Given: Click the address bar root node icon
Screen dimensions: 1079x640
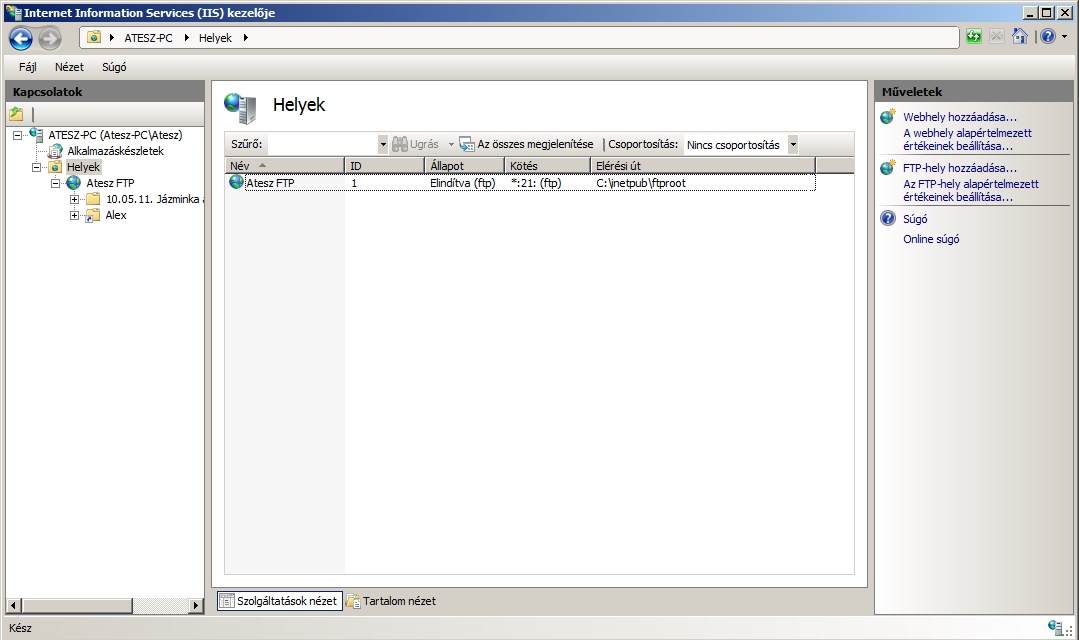Looking at the screenshot, I should (94, 37).
